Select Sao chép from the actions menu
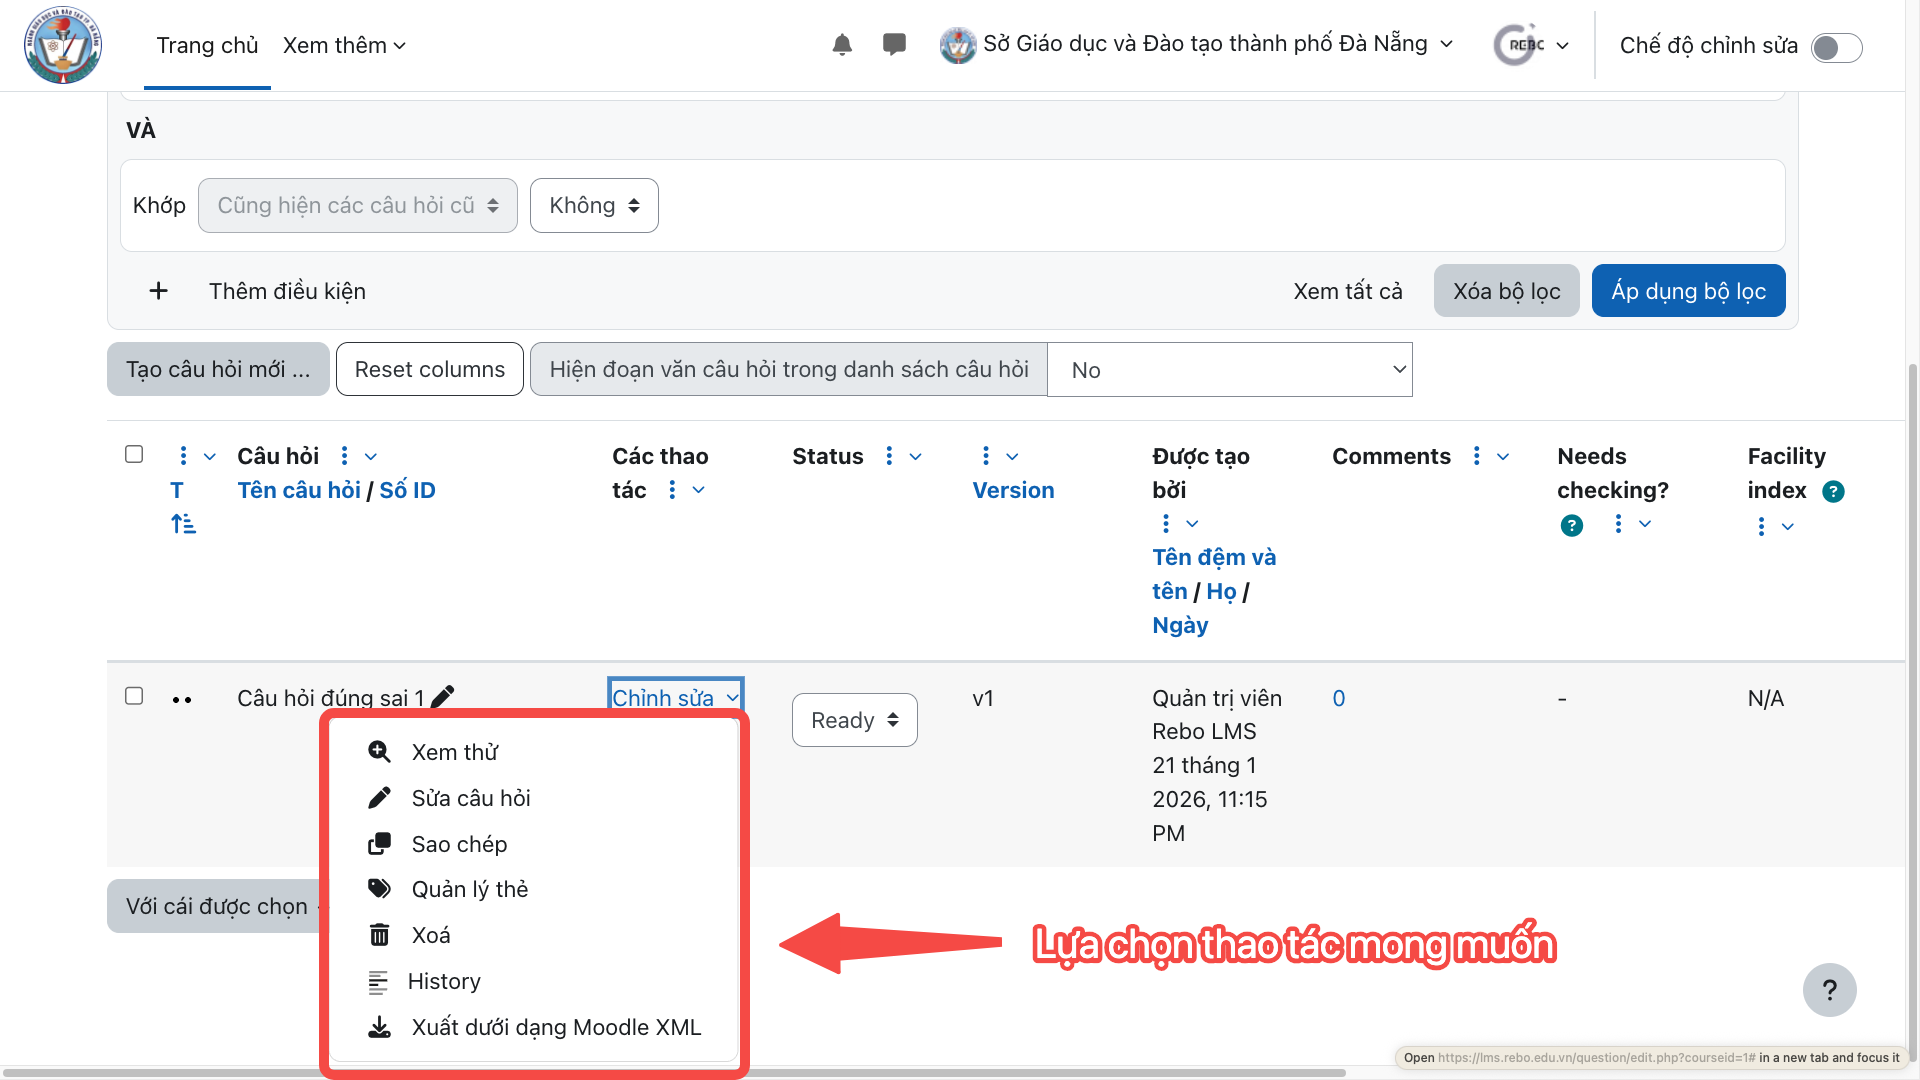 pos(459,844)
